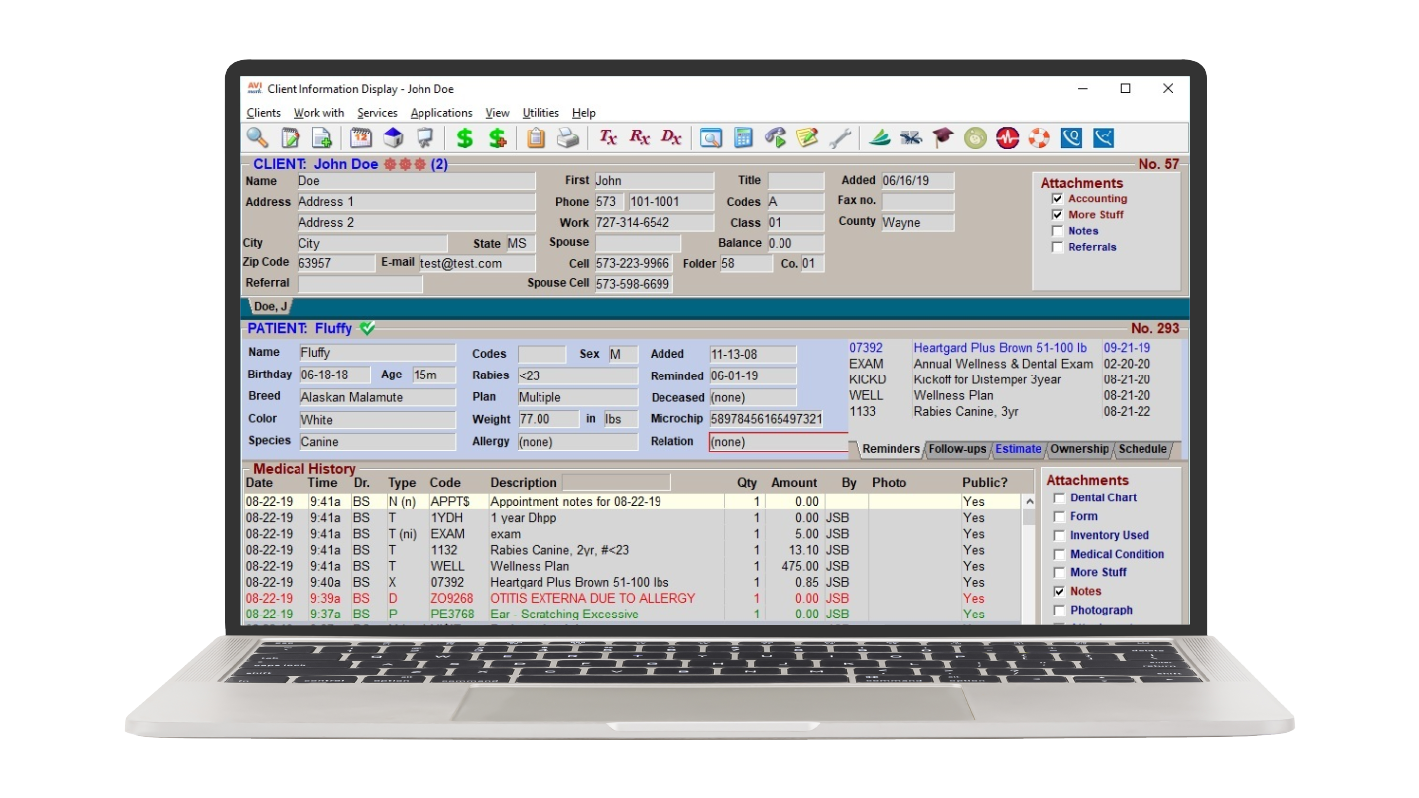Viewport: 1419px width, 798px height.
Task: Select the Heartgard Plus Brown reminder row
Action: (1000, 348)
